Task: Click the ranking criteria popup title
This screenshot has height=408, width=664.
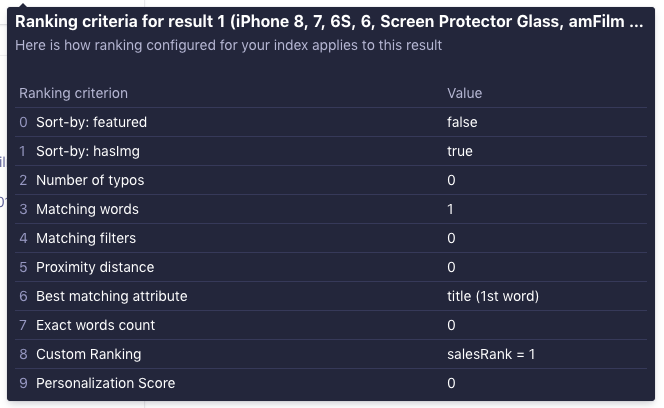Action: [x=330, y=22]
